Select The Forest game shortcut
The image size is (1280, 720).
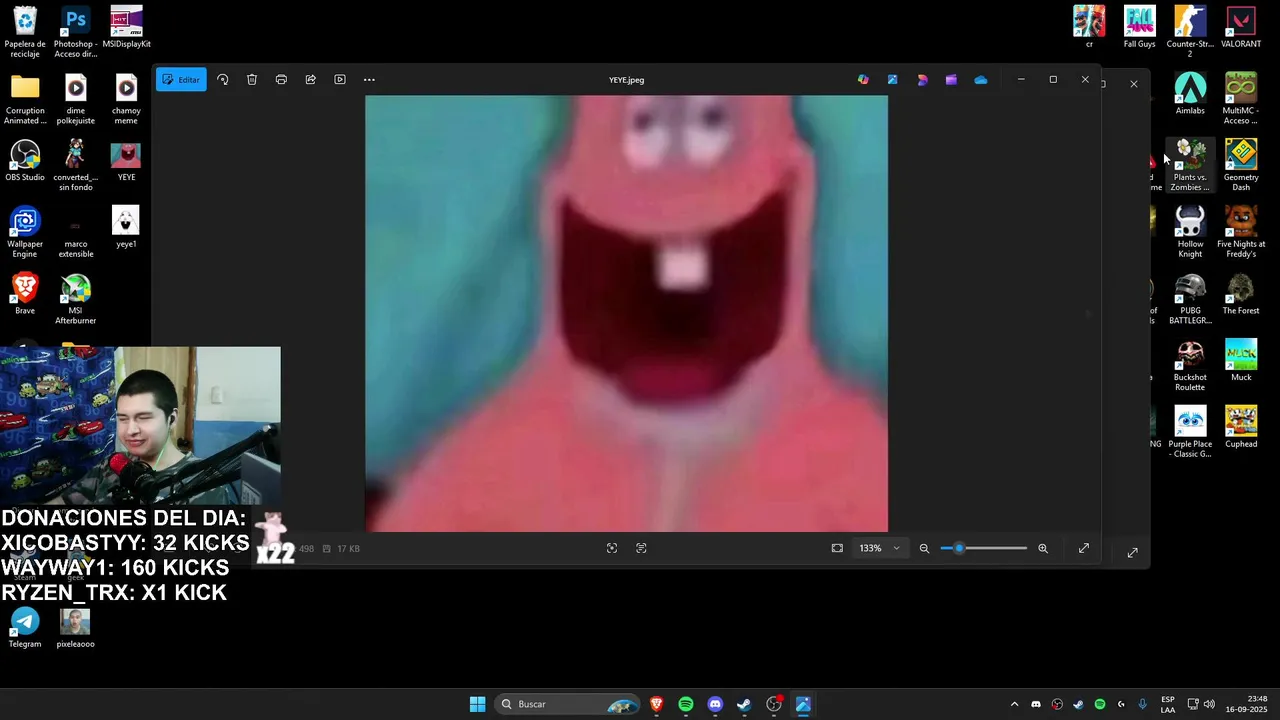1241,294
